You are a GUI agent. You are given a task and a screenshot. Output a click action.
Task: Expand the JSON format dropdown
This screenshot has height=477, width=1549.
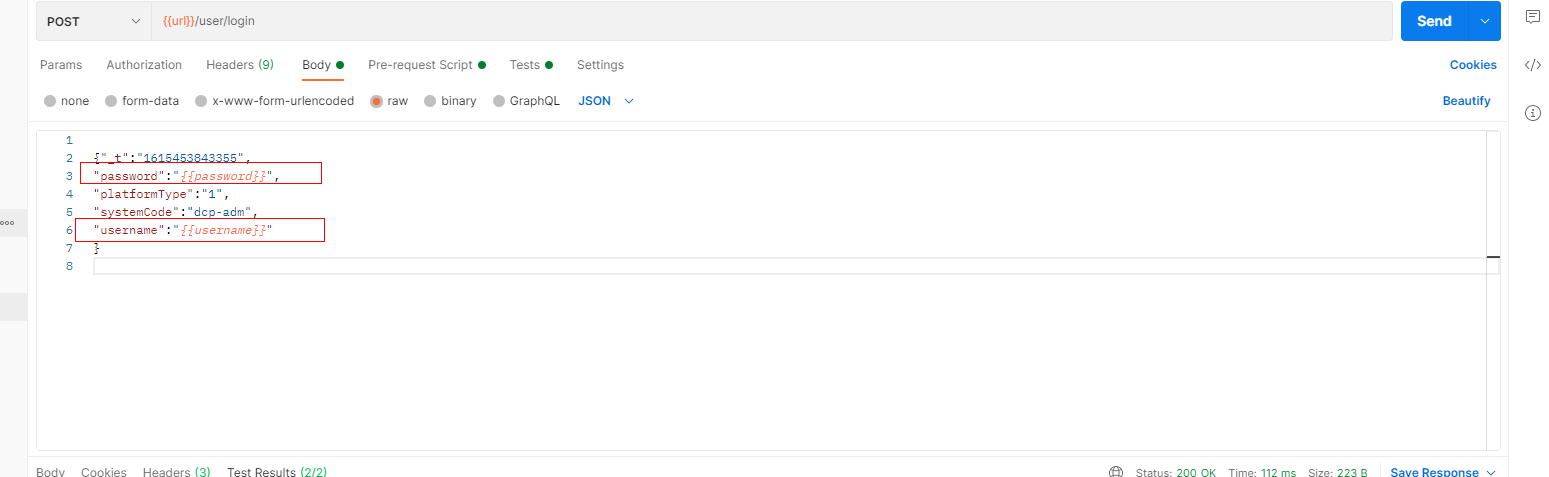point(606,101)
